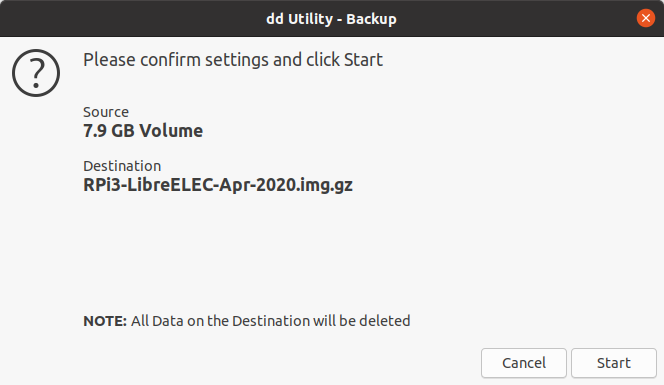Click the 'Destination' label

122,166
